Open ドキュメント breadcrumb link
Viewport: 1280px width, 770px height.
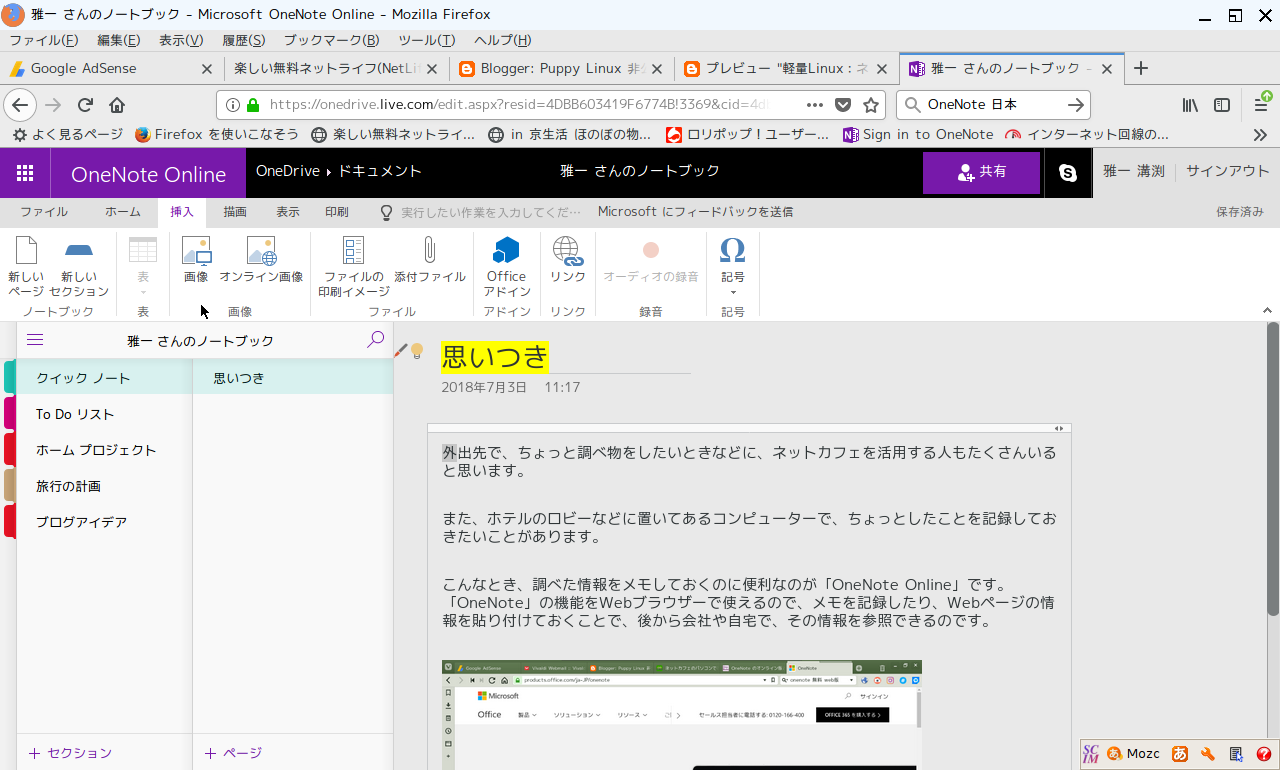[379, 171]
